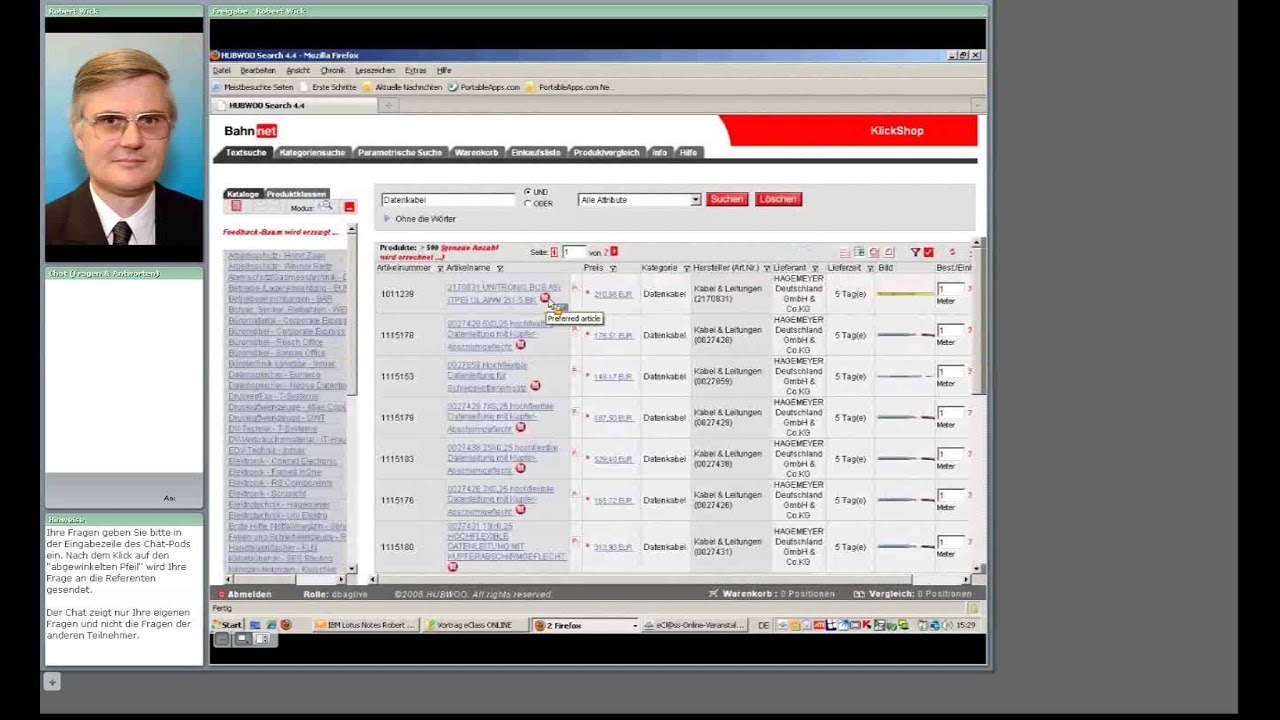Image resolution: width=1280 pixels, height=720 pixels.
Task: Open the 529,40 EUR price link
Action: (613, 459)
